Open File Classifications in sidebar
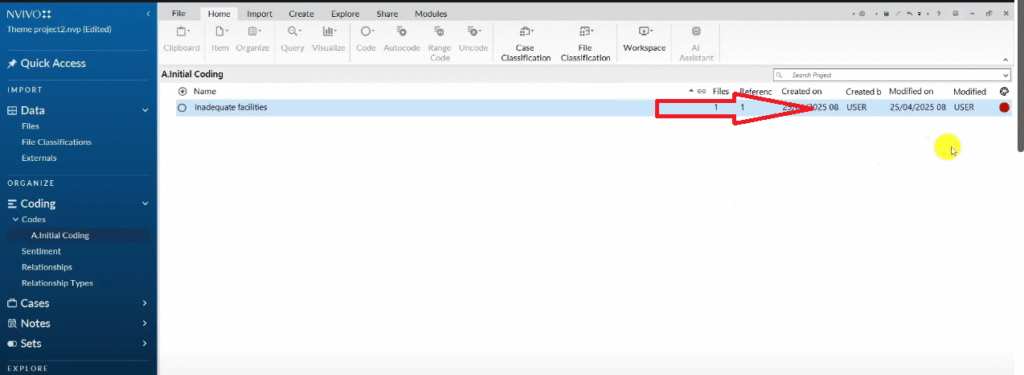The image size is (1024, 375). (56, 142)
